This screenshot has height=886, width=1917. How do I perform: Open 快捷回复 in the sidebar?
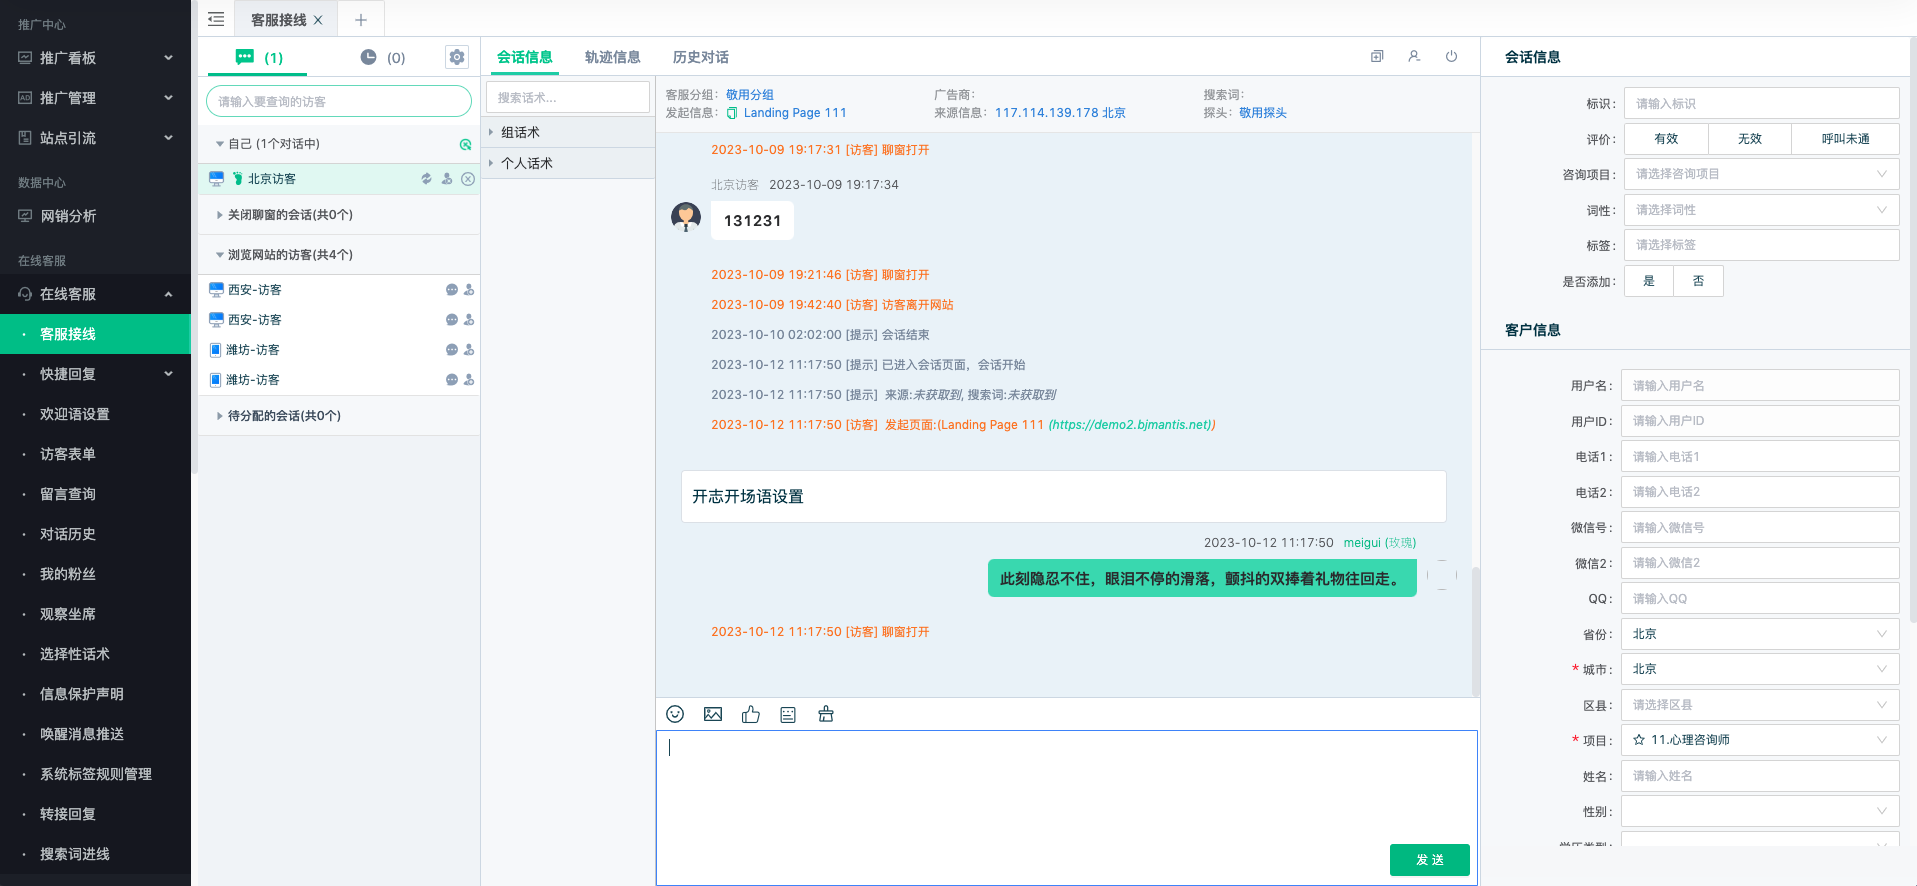(x=95, y=374)
